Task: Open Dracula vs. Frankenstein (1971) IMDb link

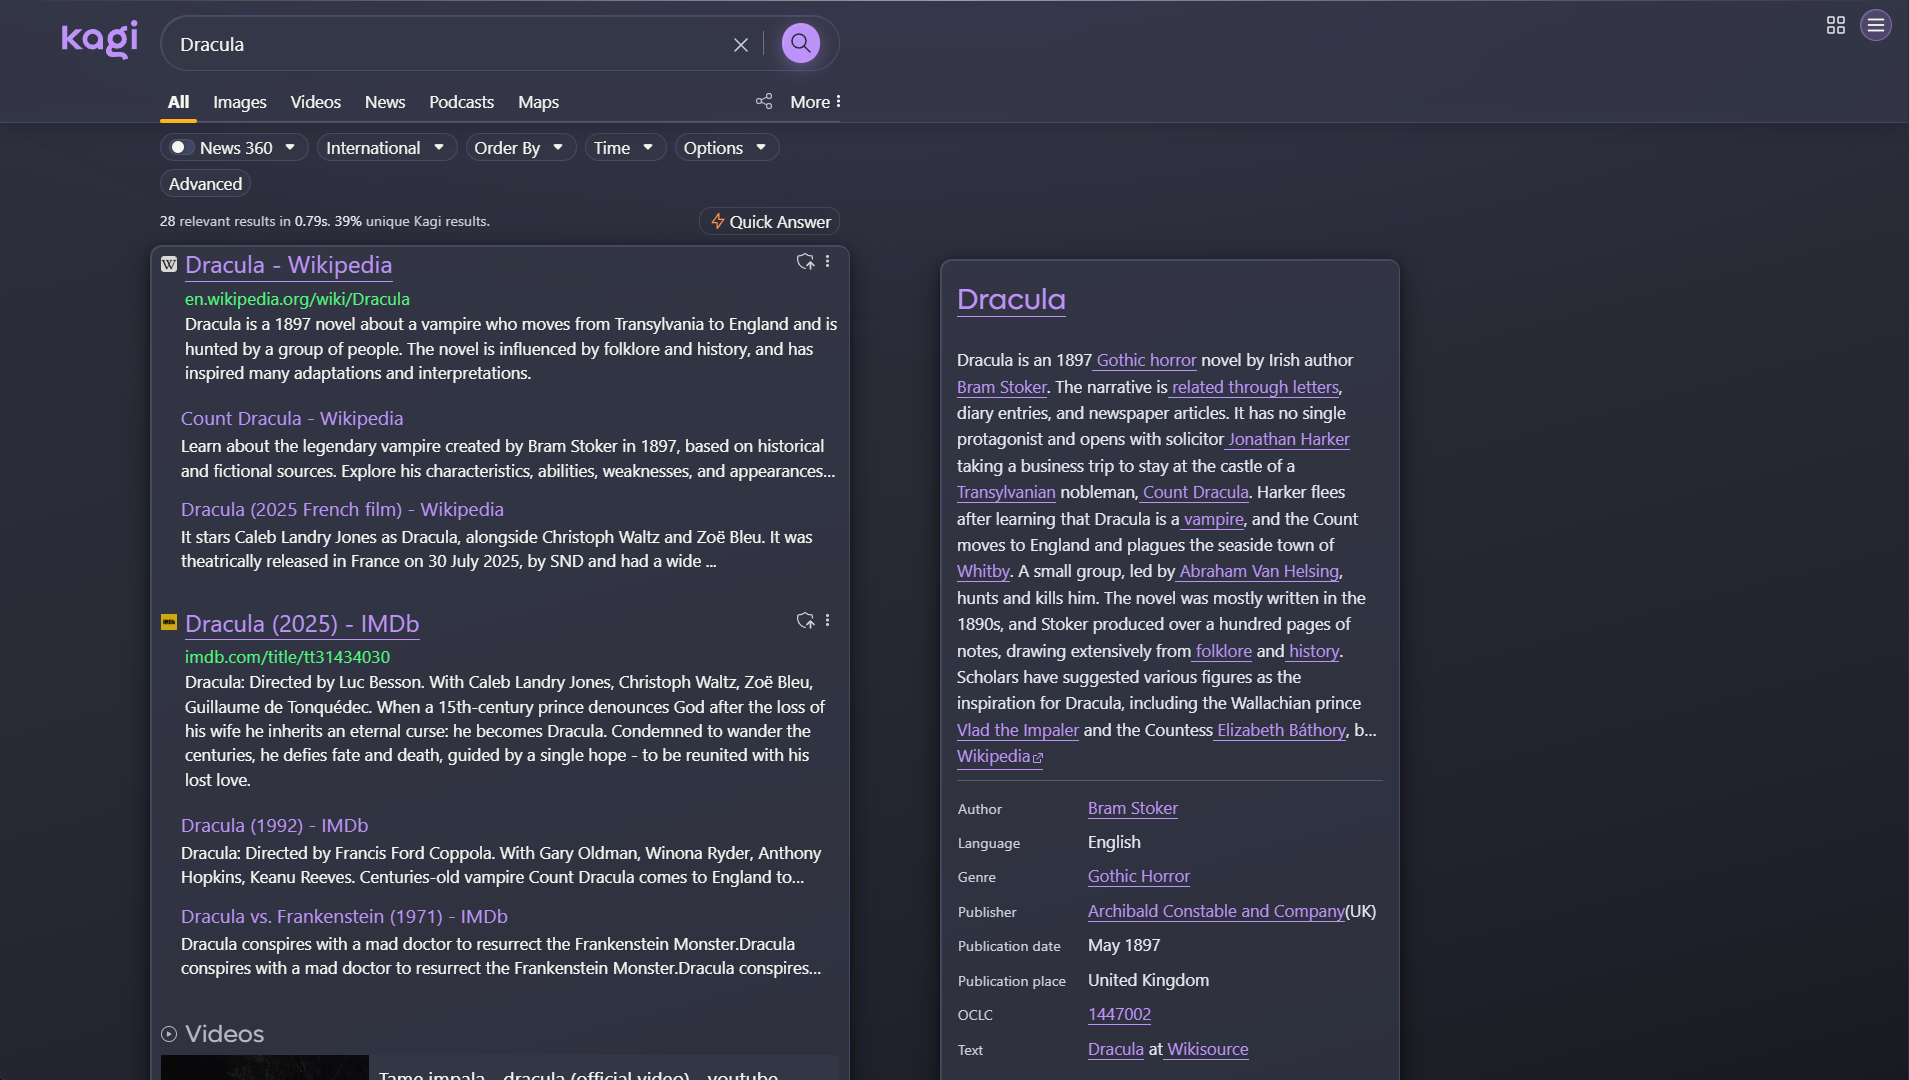Action: pyautogui.click(x=344, y=917)
